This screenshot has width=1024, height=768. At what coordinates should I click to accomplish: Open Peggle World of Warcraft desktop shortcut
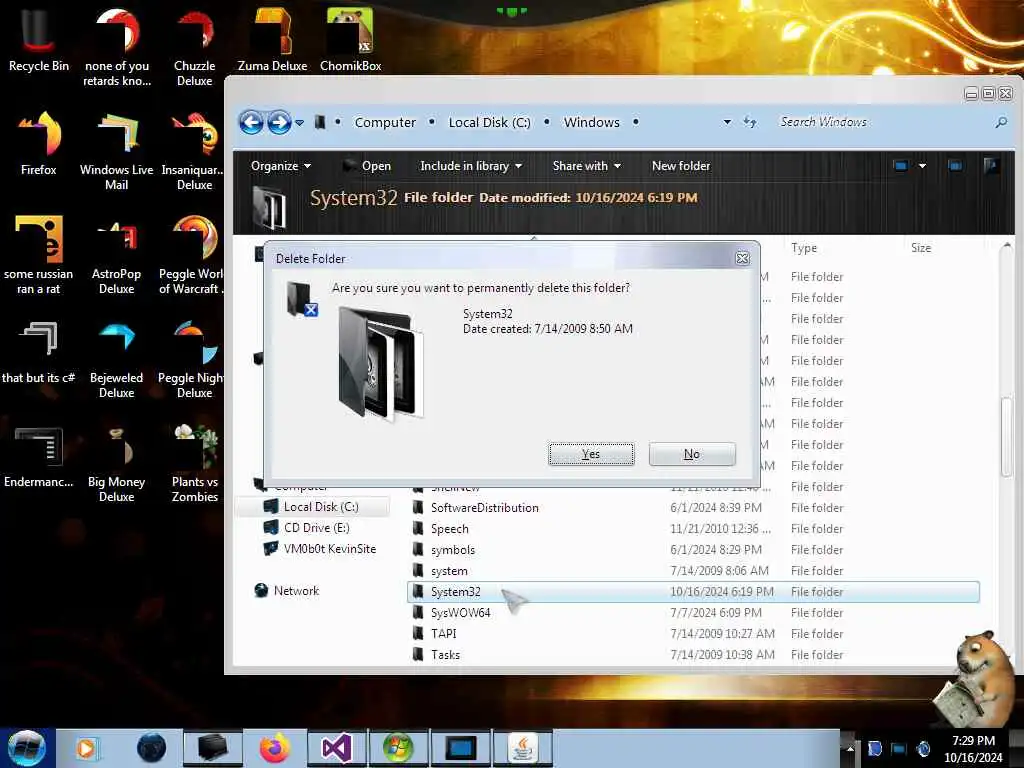pyautogui.click(x=192, y=255)
